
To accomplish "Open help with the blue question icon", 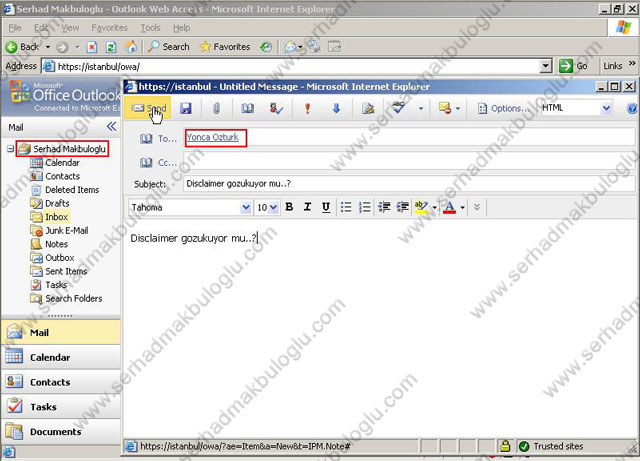I will pos(632,108).
